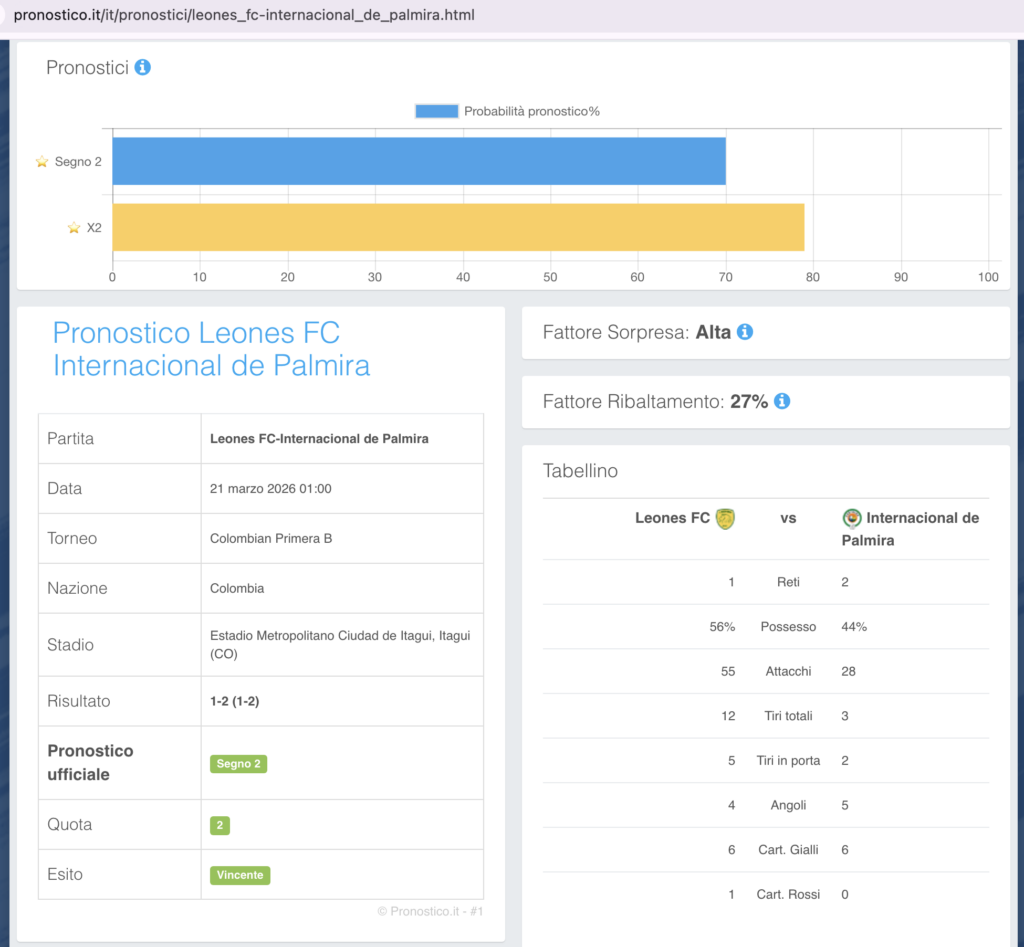Click the Internacional de Palmira team crest
The image size is (1024, 947).
click(852, 518)
